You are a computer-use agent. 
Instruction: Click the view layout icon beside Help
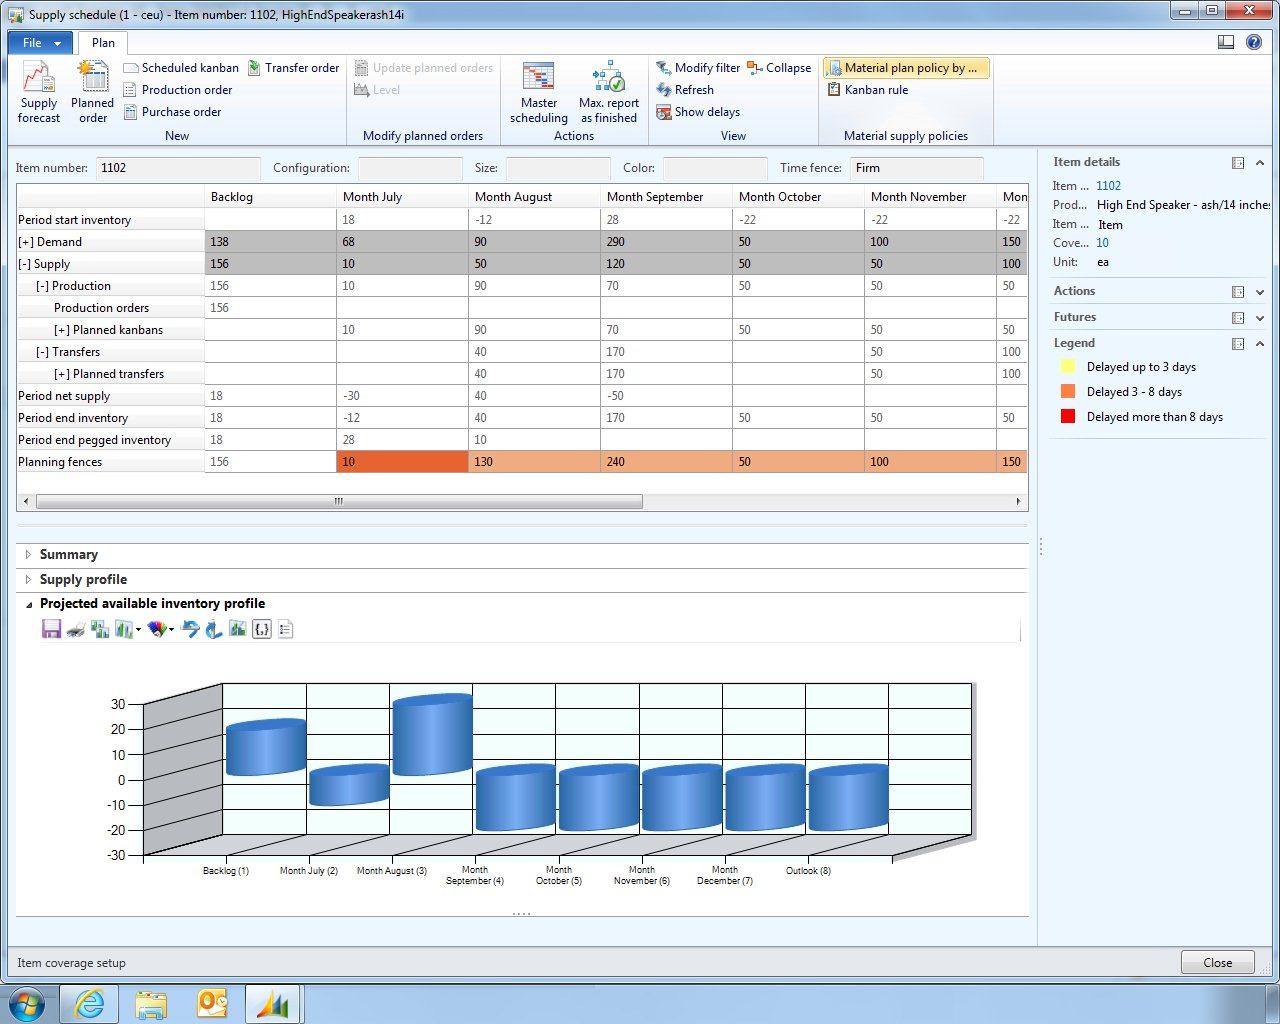1226,42
